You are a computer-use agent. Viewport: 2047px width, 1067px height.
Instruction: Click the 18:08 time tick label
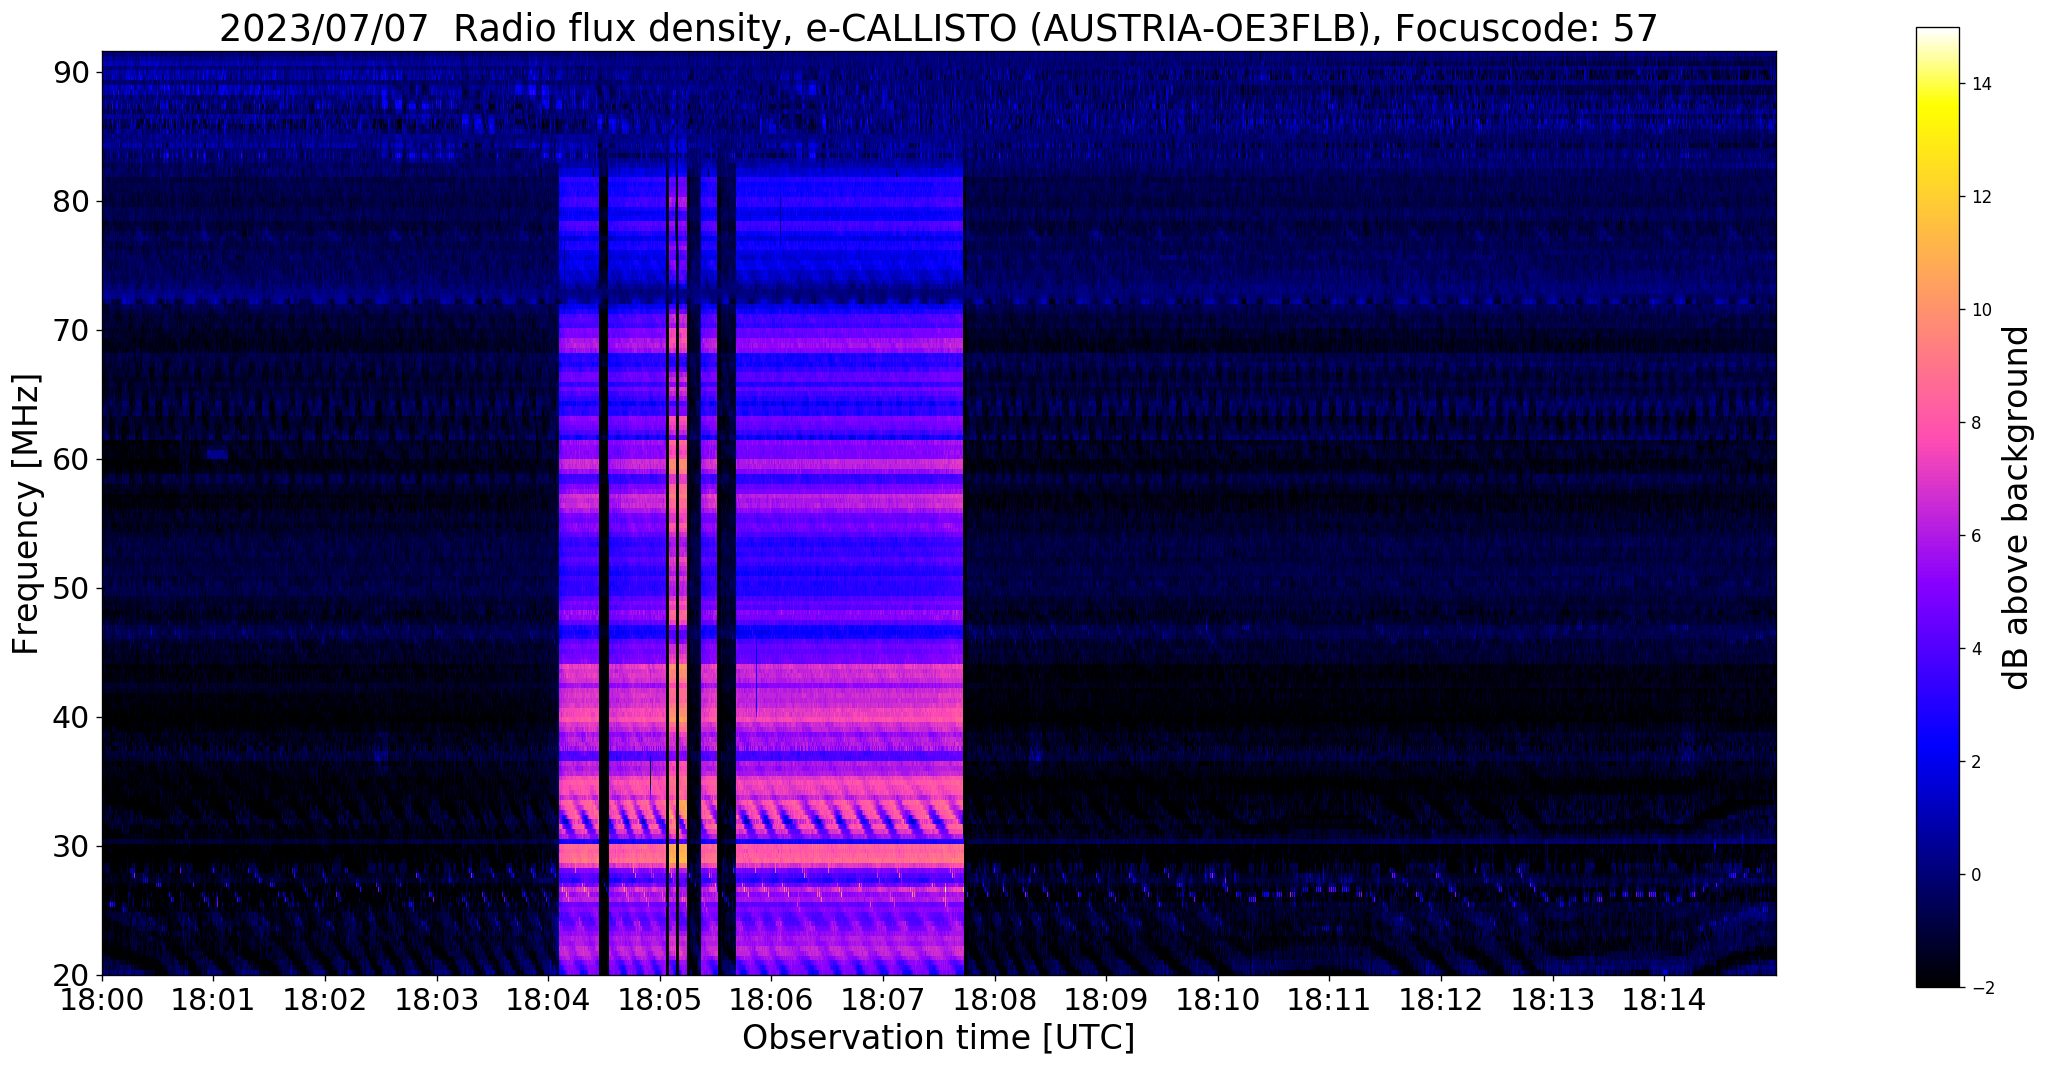point(995,1000)
